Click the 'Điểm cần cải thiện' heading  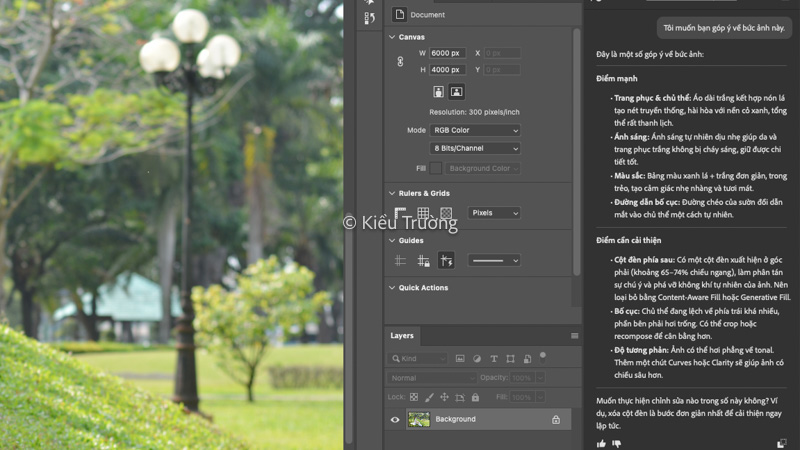tap(629, 240)
